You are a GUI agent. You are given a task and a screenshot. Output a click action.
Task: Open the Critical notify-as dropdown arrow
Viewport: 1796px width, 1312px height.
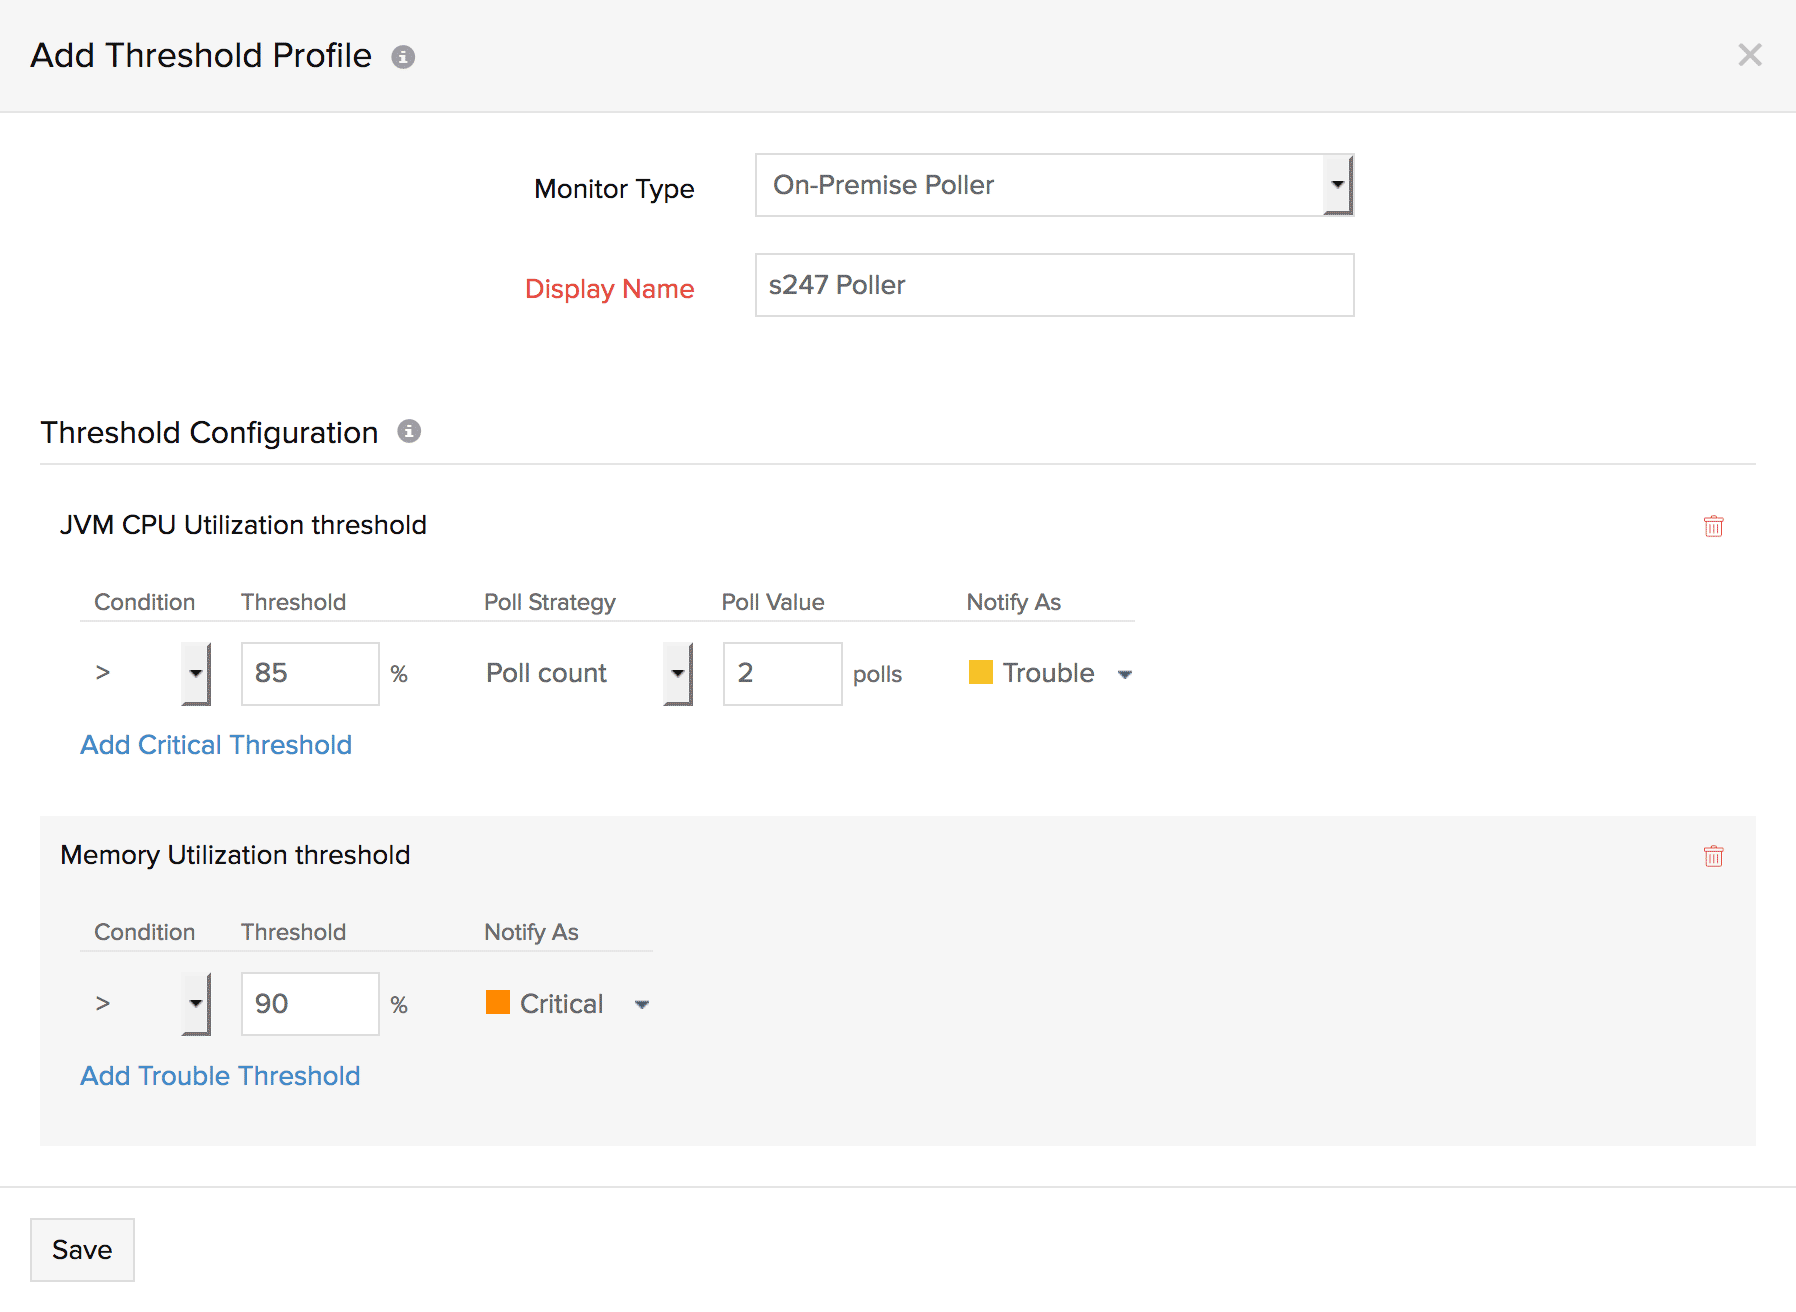(x=642, y=1004)
